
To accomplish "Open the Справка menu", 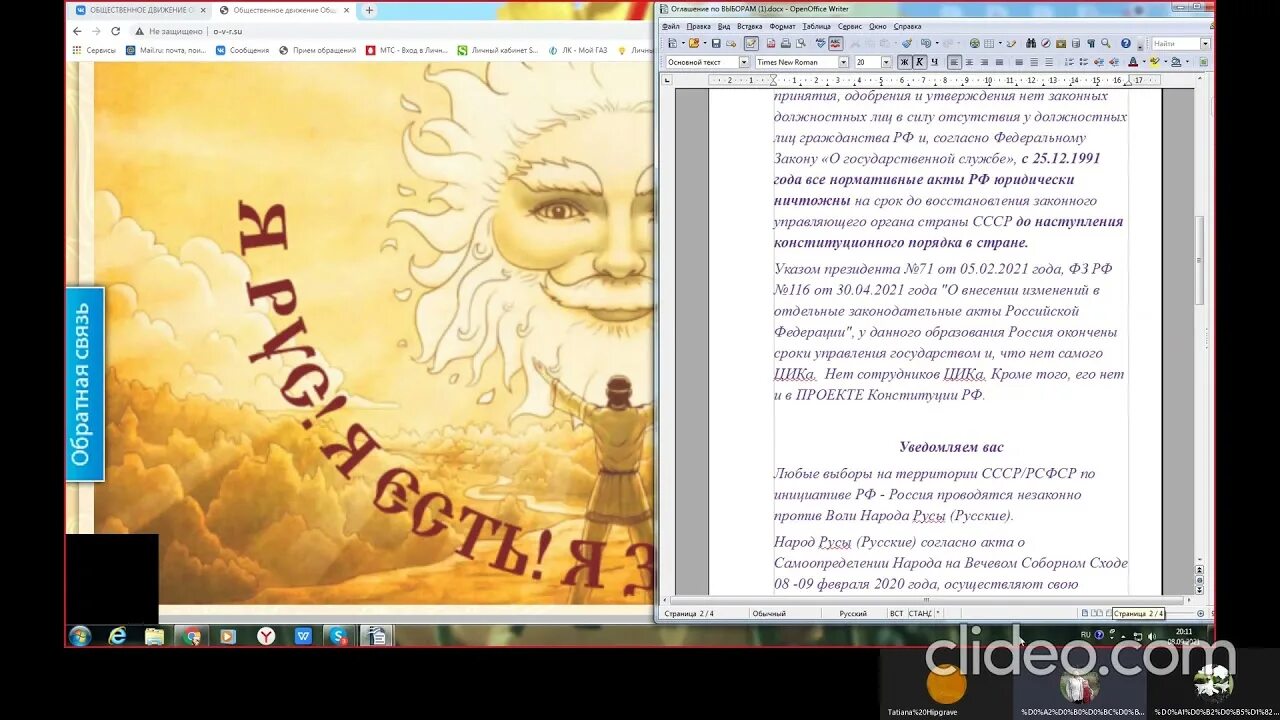I will [x=908, y=26].
